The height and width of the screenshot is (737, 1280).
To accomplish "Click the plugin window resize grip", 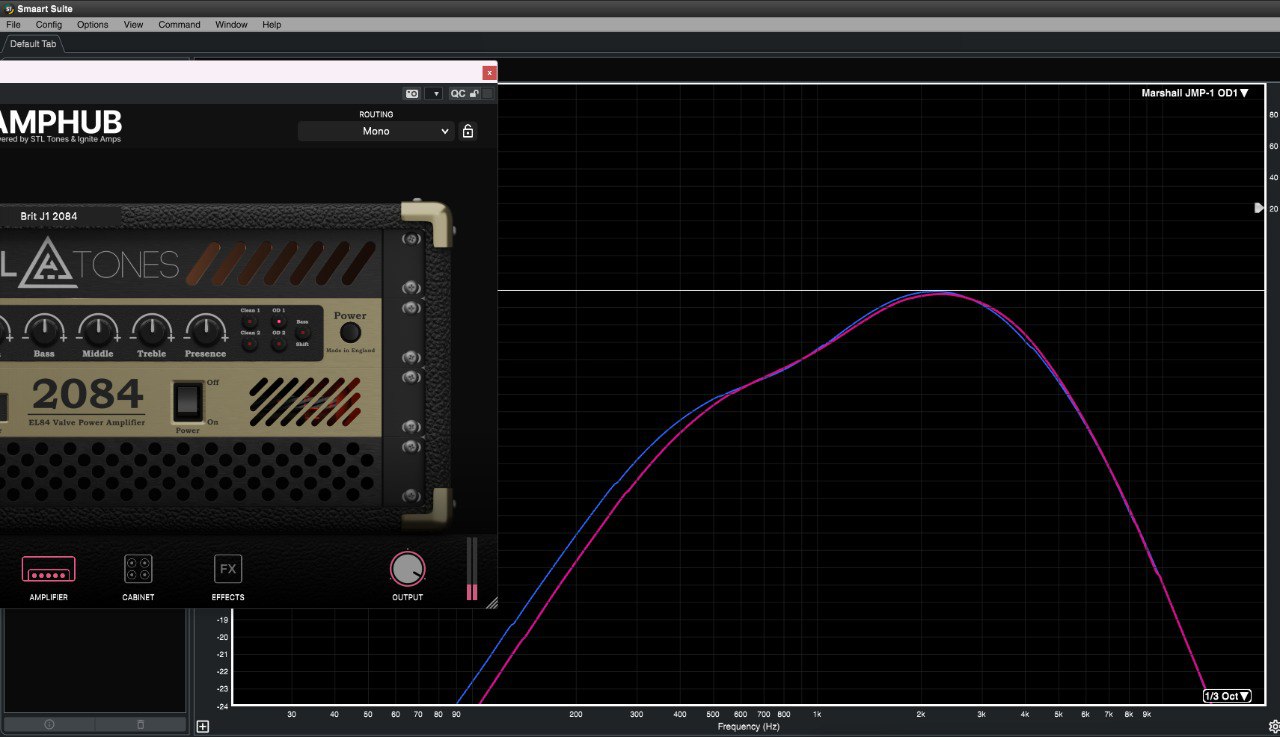I will pos(491,603).
